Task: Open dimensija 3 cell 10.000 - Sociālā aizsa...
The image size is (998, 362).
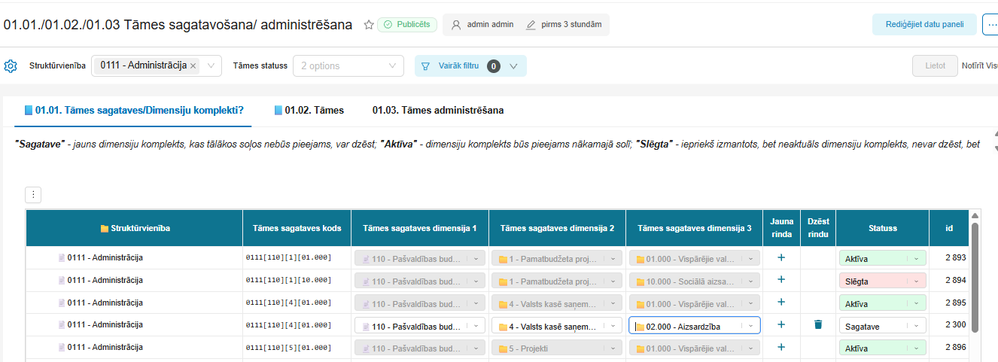Action: click(x=694, y=281)
